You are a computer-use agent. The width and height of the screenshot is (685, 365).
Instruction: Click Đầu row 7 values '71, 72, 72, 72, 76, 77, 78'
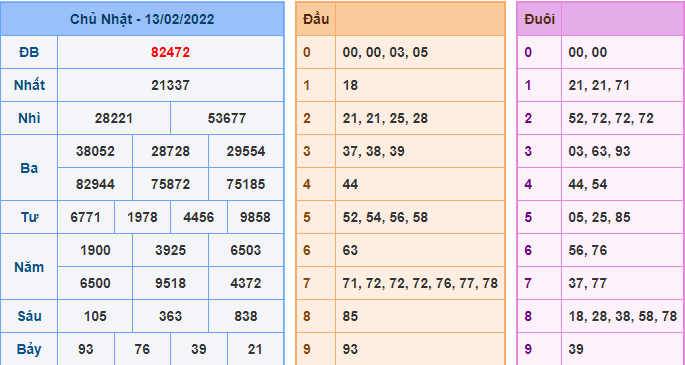(x=420, y=283)
